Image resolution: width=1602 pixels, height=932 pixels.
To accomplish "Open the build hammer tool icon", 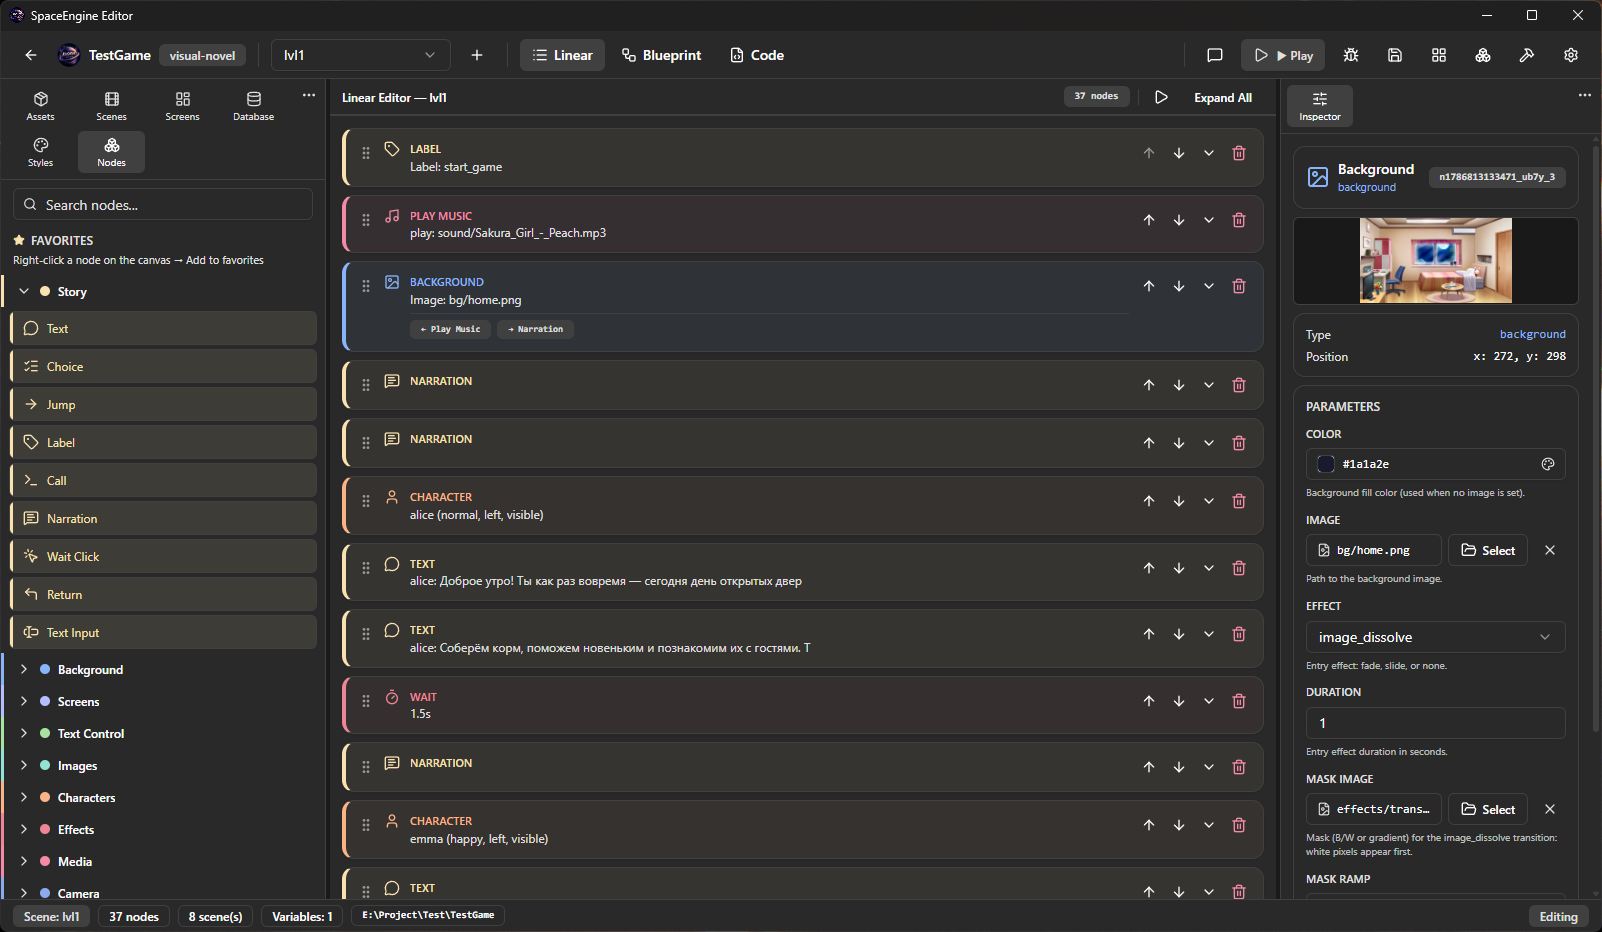I will pos(1527,55).
